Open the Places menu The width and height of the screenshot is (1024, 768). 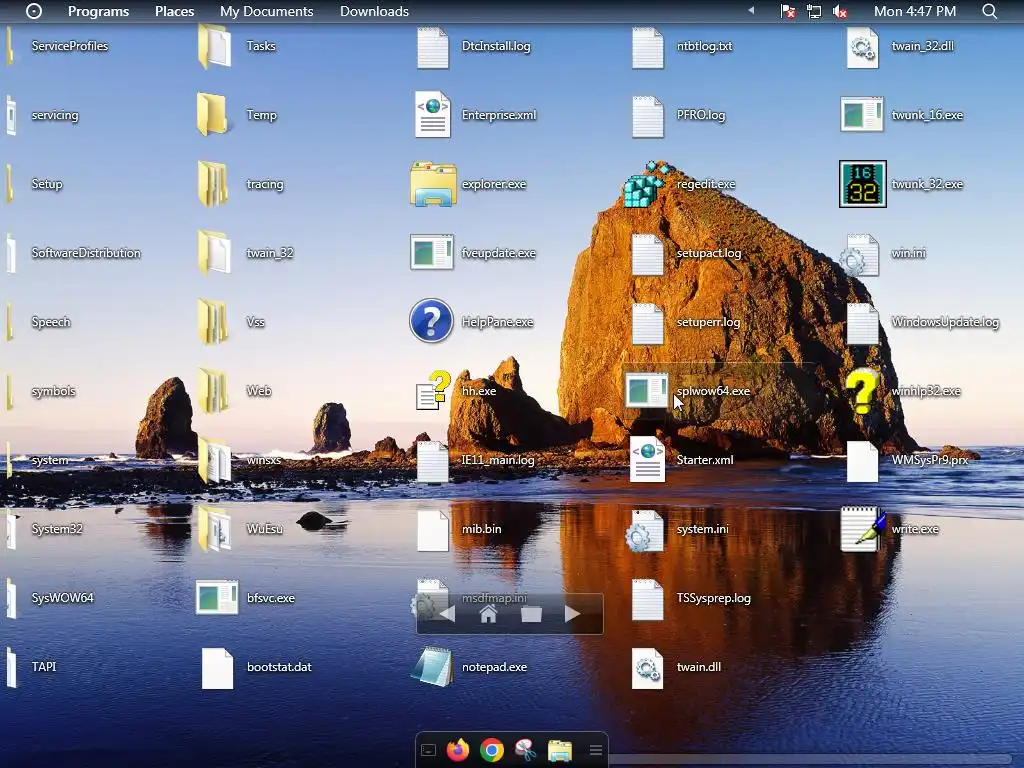(x=174, y=11)
